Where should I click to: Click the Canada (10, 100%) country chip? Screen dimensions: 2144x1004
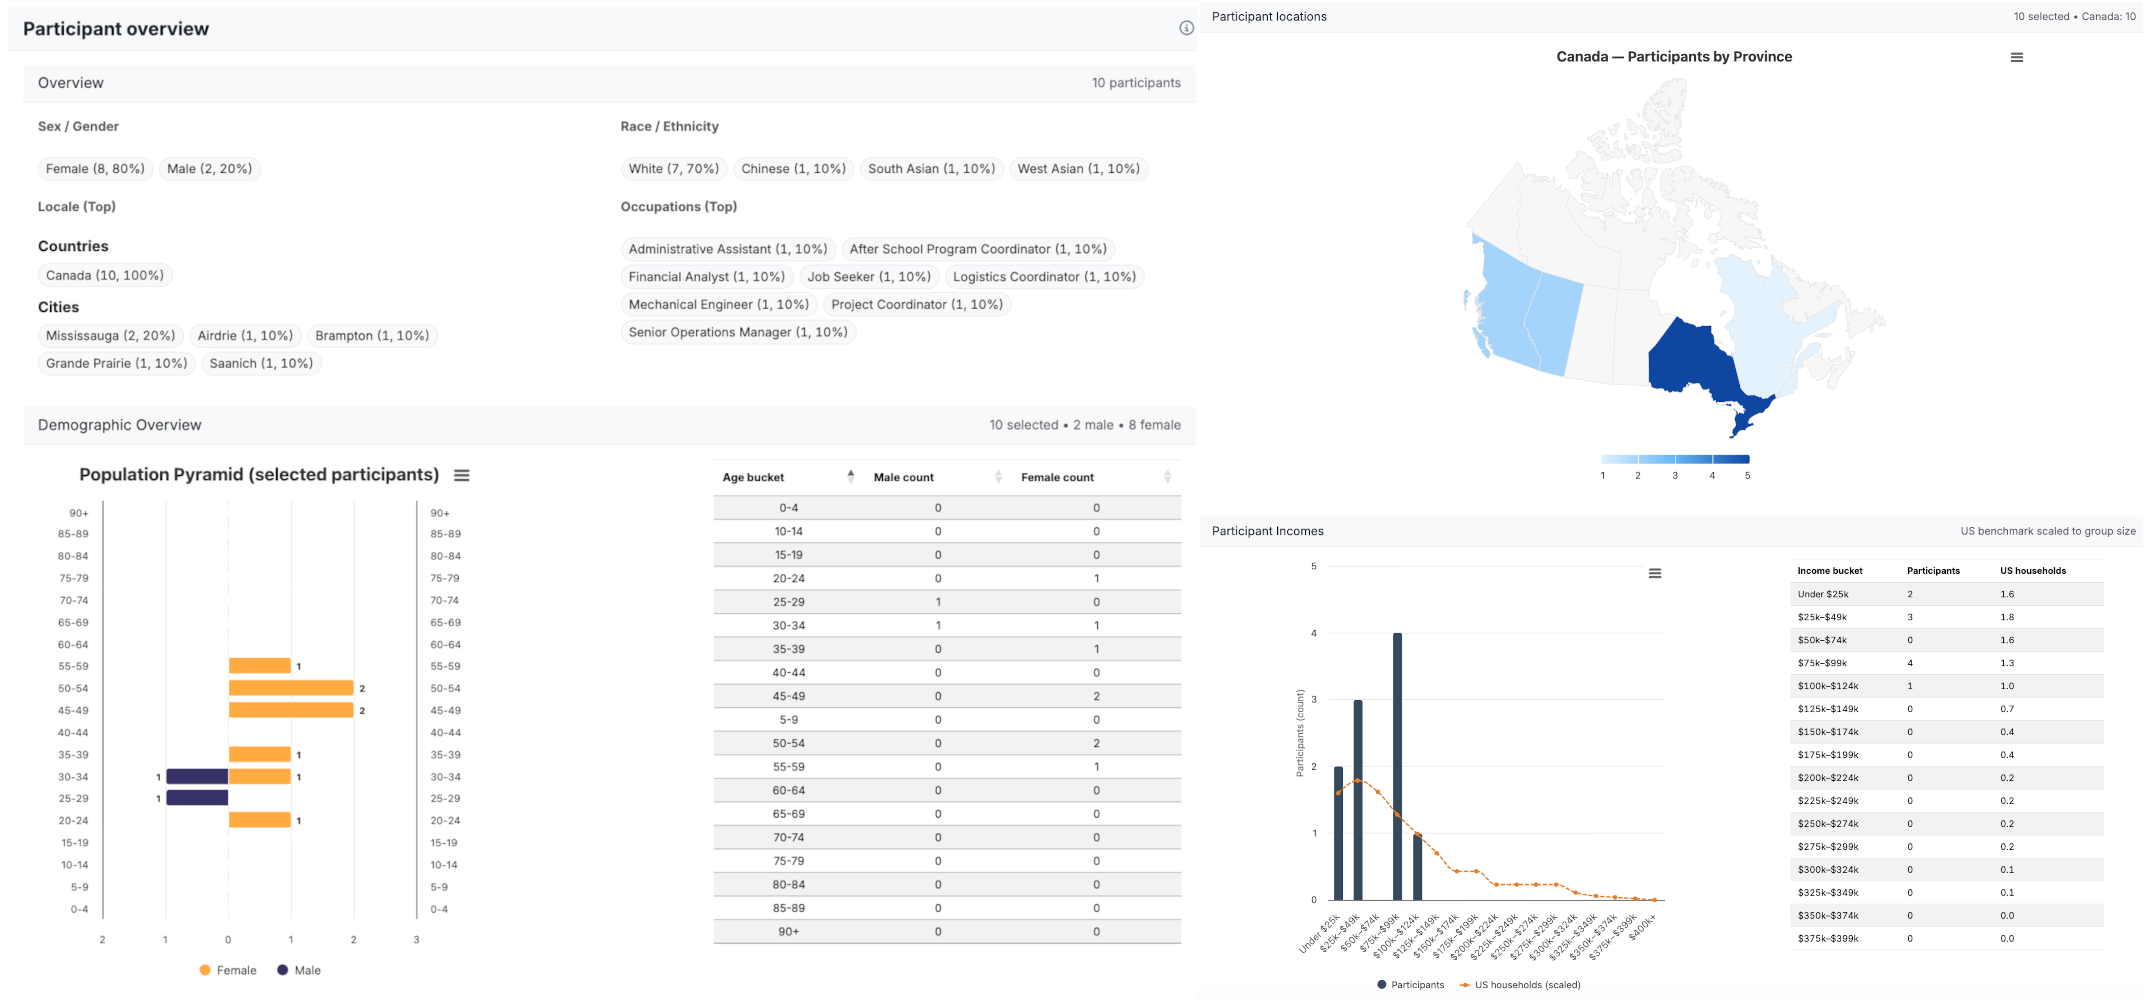[105, 276]
